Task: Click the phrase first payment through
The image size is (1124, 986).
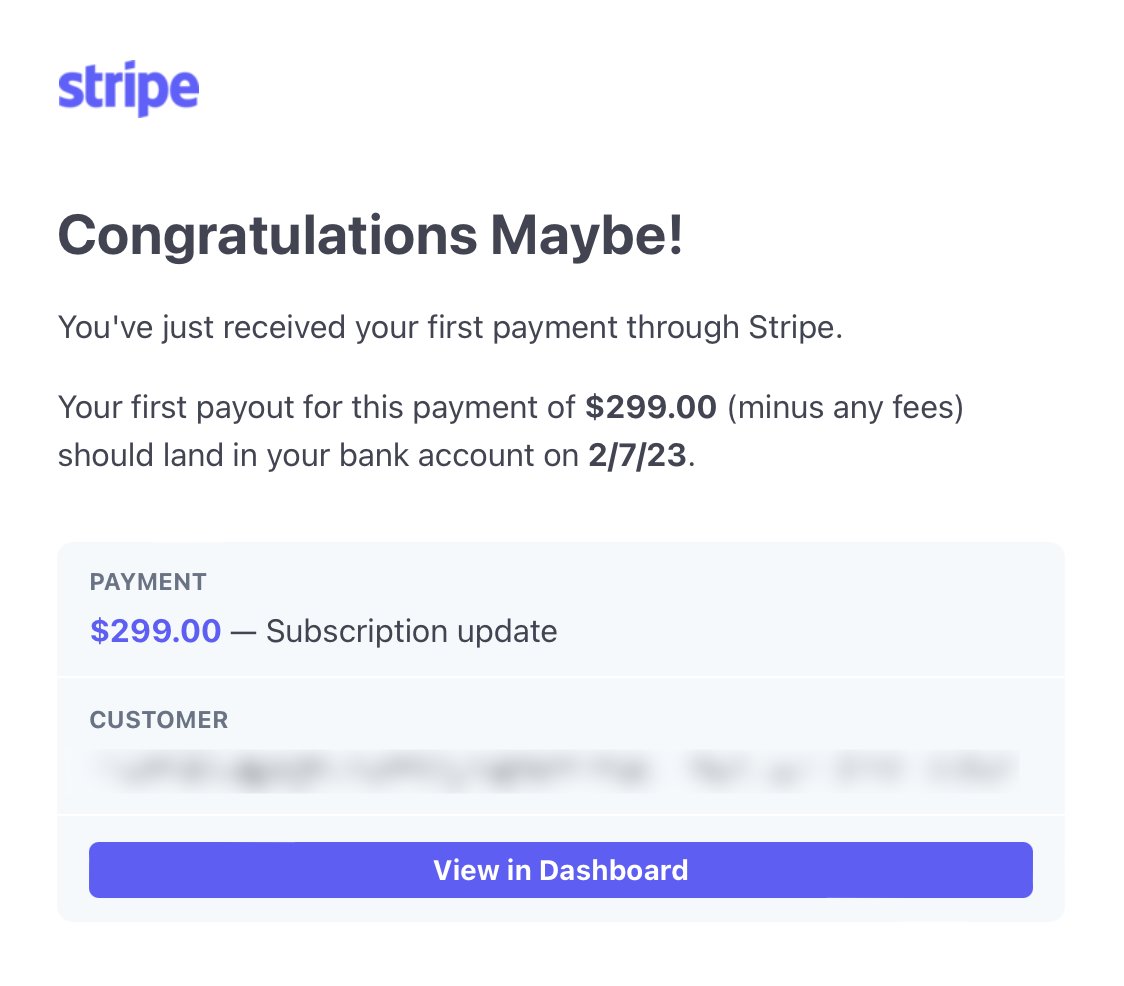Action: pos(583,328)
